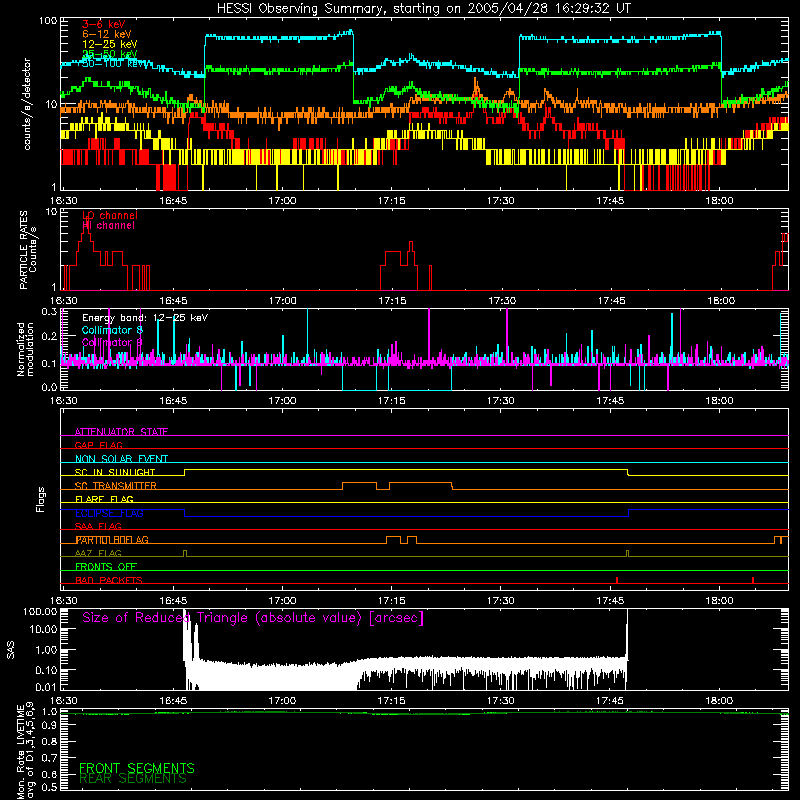Click the "0.9" tick on livetime axis
This screenshot has width=800, height=800.
49,726
